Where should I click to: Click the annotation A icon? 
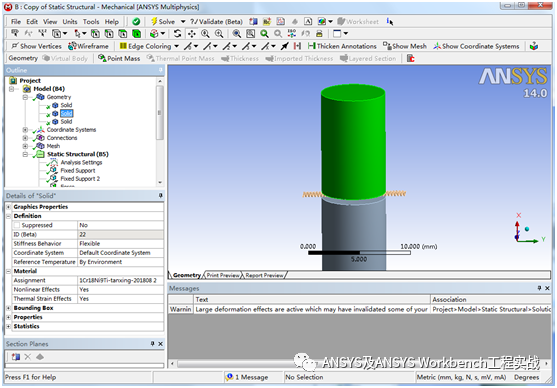pyautogui.click(x=308, y=22)
